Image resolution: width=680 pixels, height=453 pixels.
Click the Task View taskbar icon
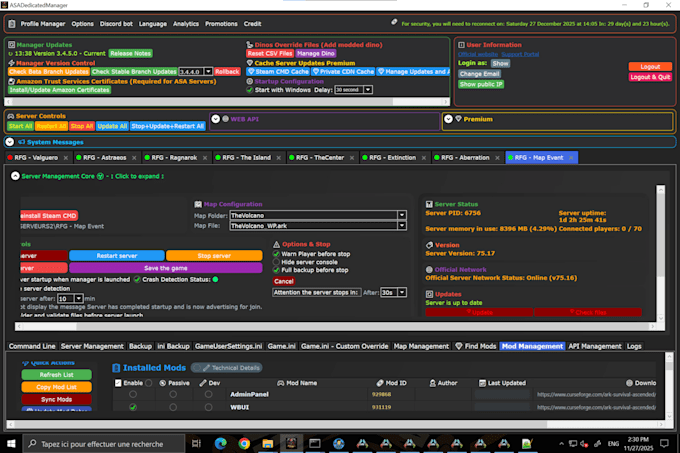[196, 443]
